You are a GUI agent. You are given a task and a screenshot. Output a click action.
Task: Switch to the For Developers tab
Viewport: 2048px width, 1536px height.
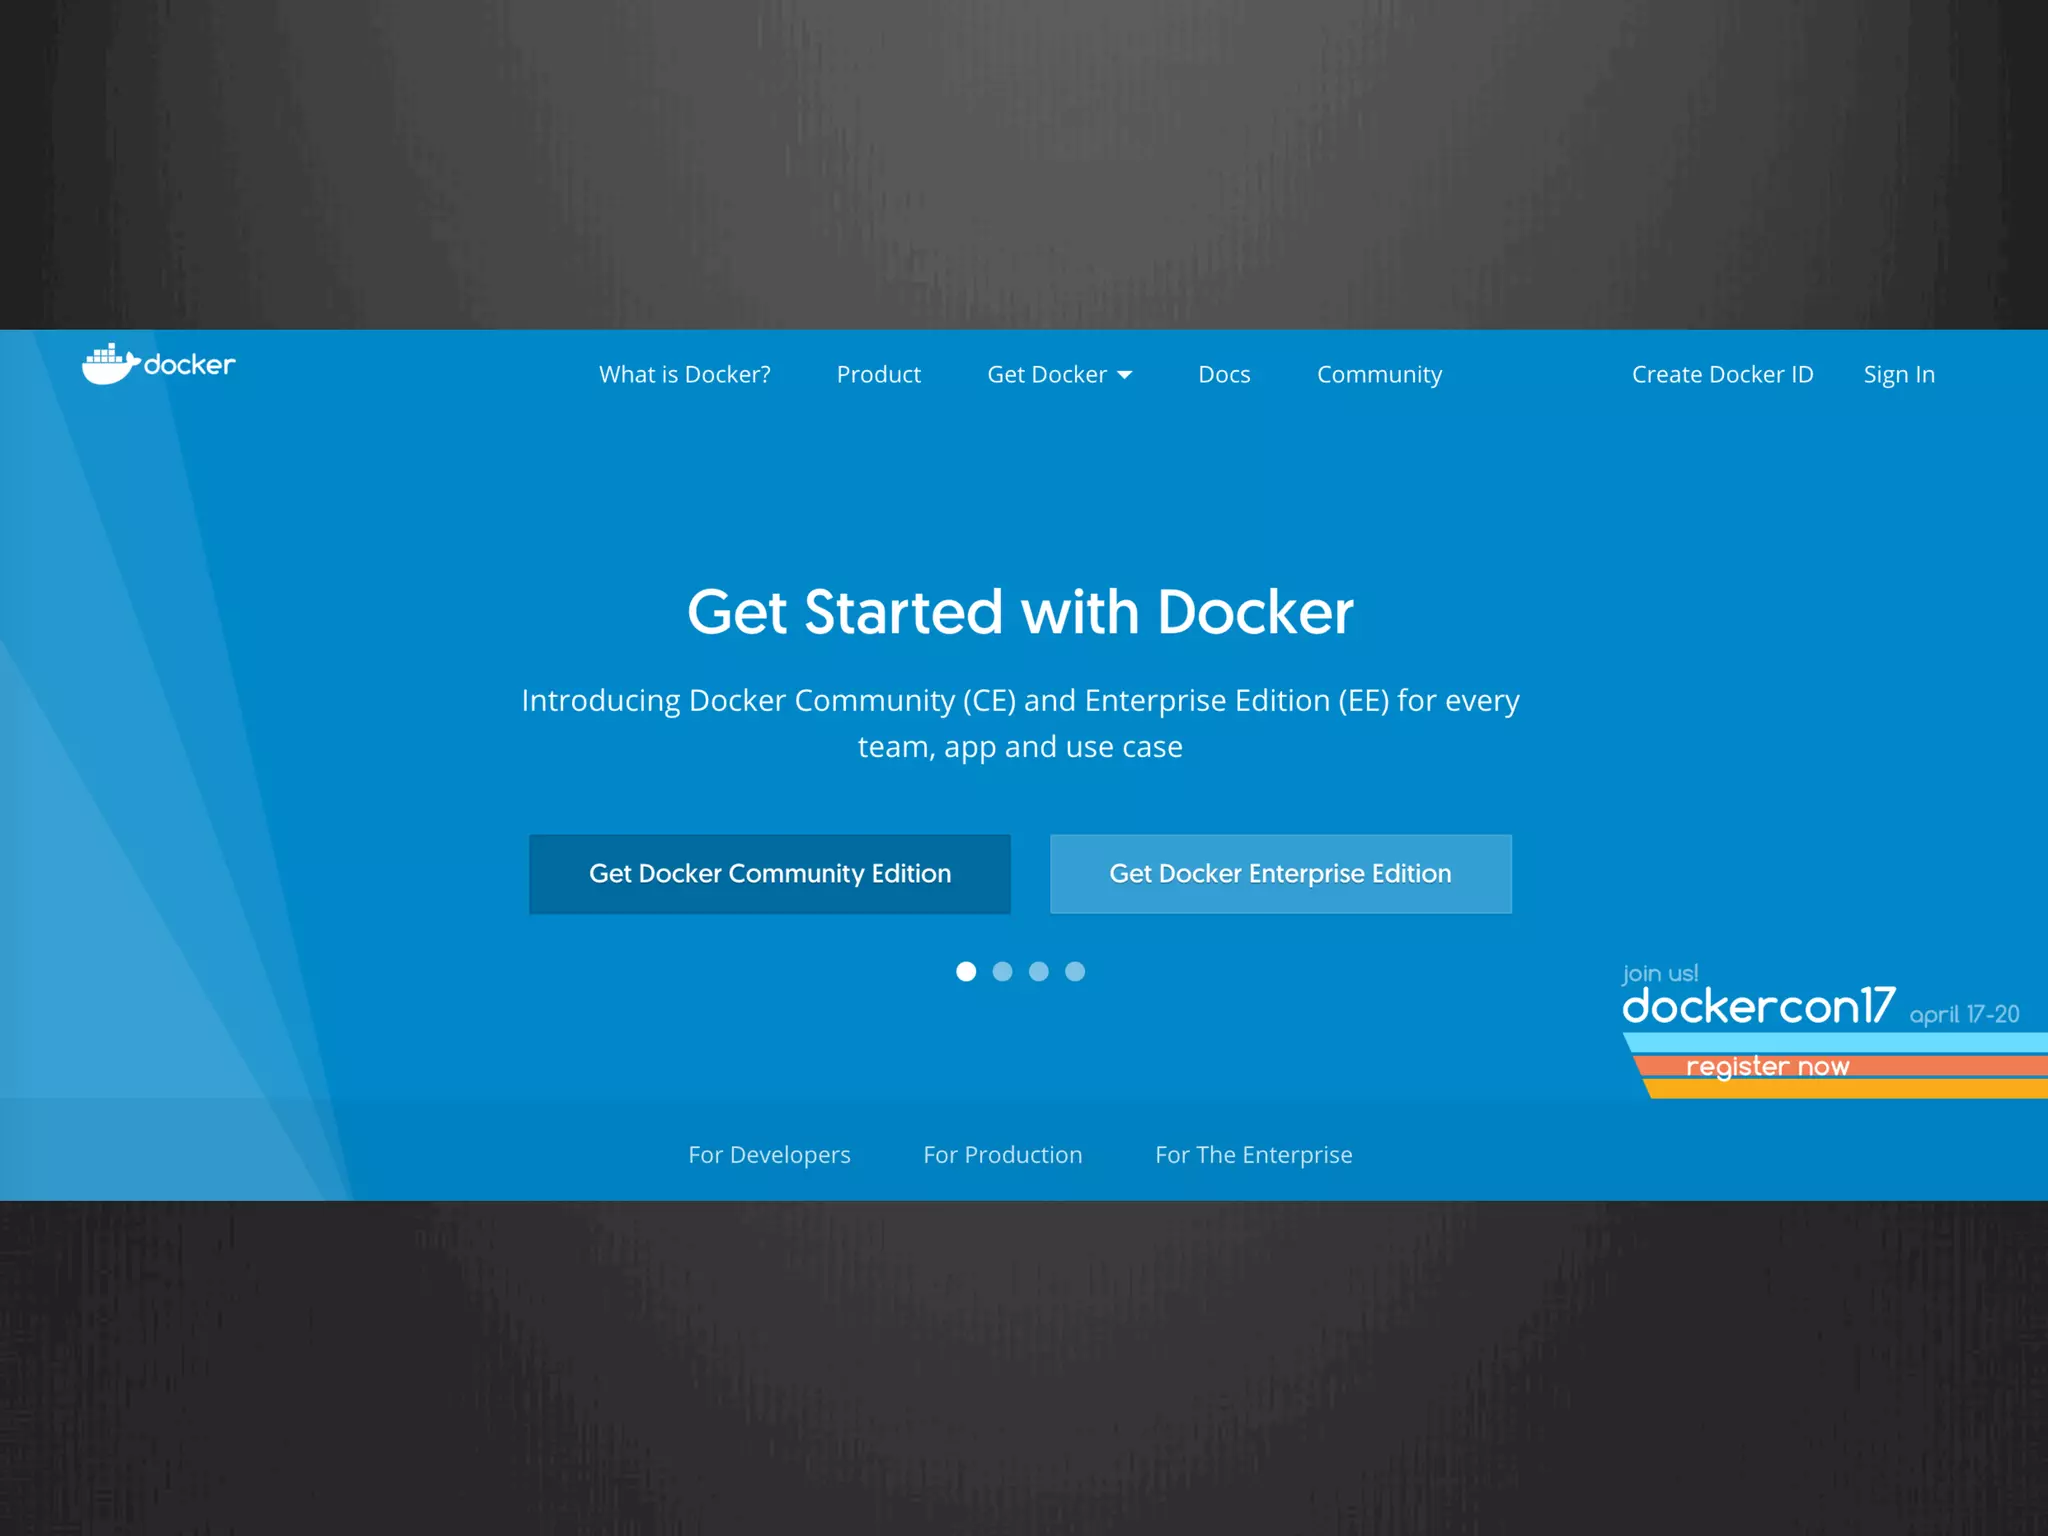pos(769,1155)
